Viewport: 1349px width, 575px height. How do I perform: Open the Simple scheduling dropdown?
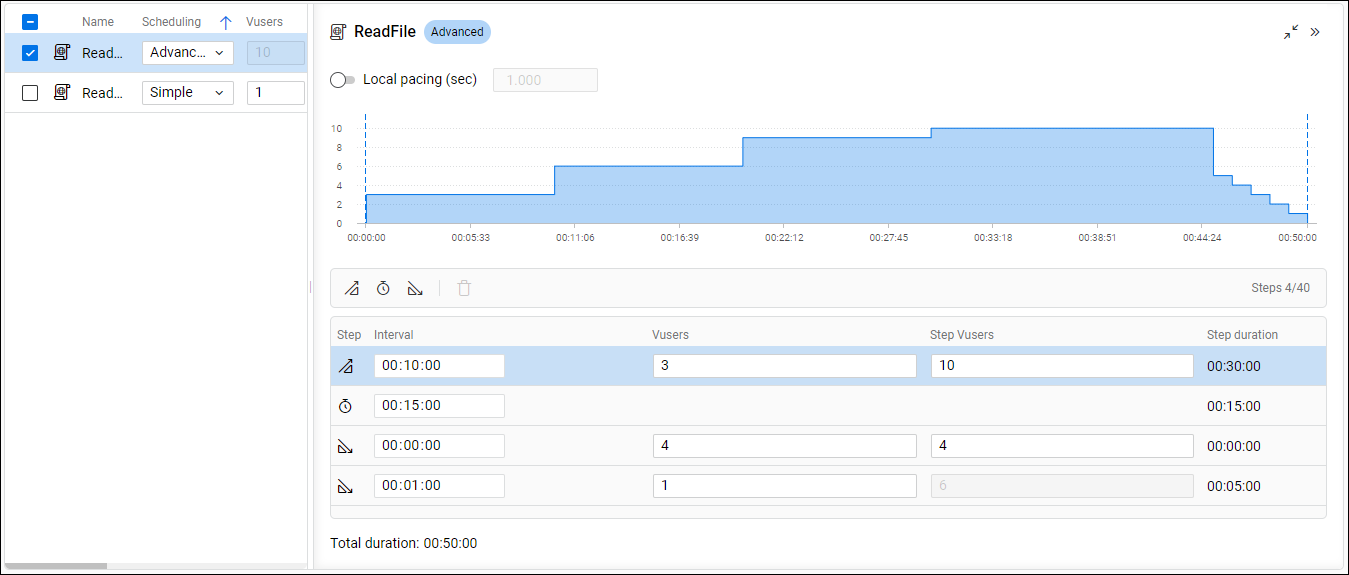[187, 93]
